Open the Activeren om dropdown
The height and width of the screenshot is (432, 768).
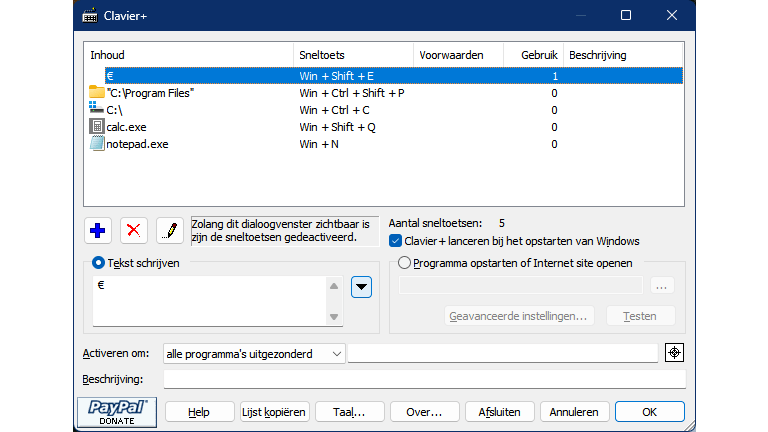(254, 354)
